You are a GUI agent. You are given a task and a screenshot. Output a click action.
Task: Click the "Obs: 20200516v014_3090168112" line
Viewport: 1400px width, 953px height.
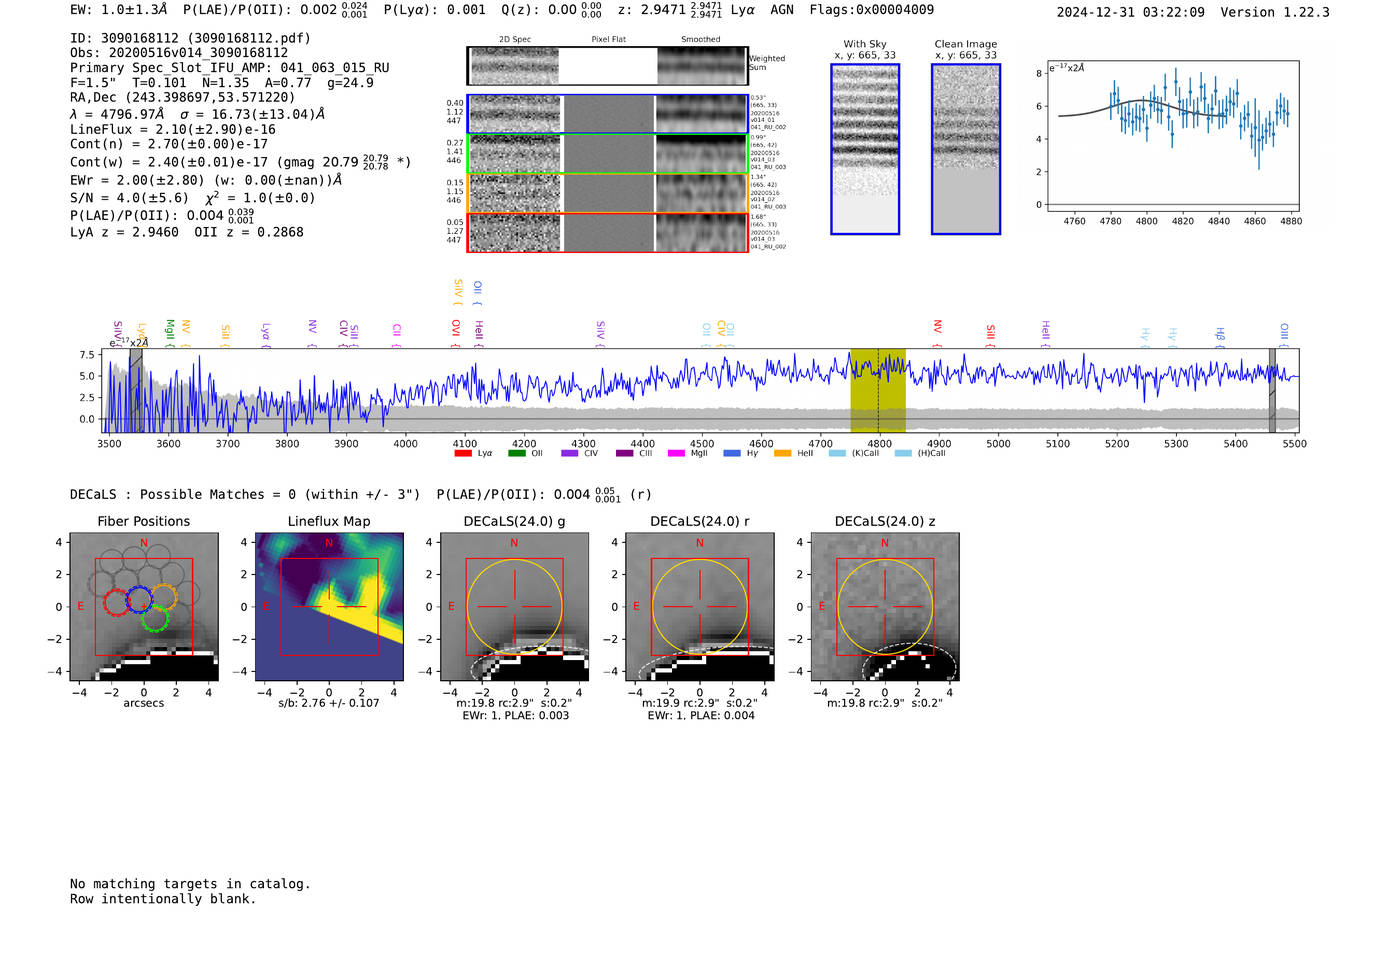coord(179,53)
